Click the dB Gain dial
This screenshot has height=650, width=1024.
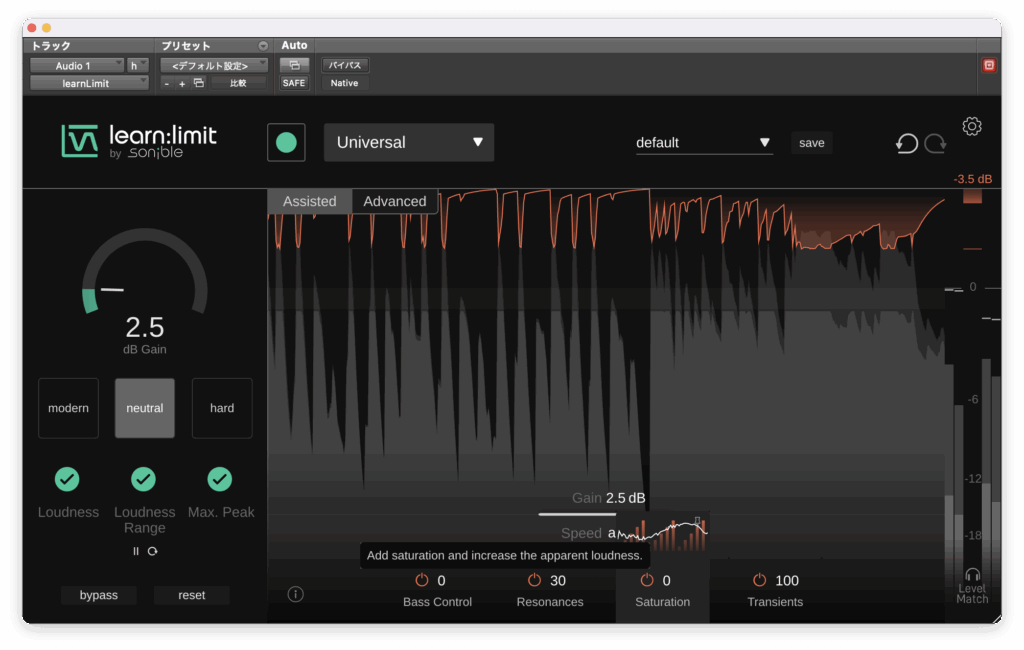pos(145,271)
